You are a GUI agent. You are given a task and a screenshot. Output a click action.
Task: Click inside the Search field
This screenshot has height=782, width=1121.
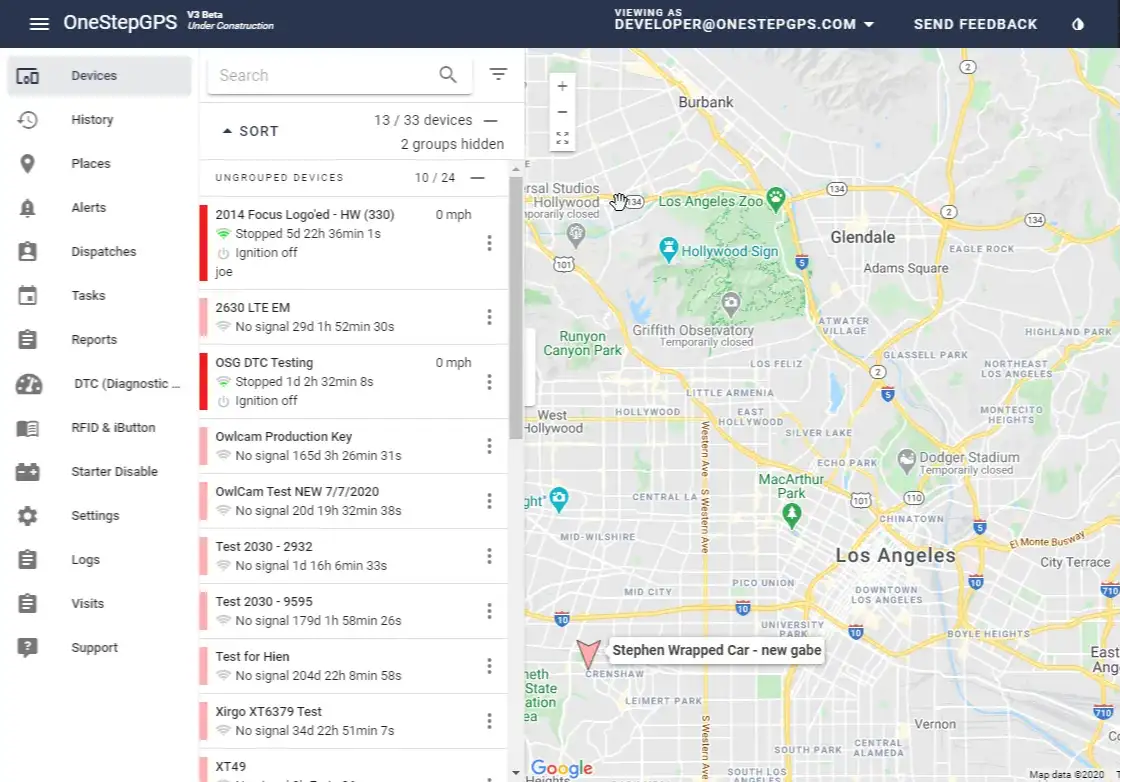[320, 74]
